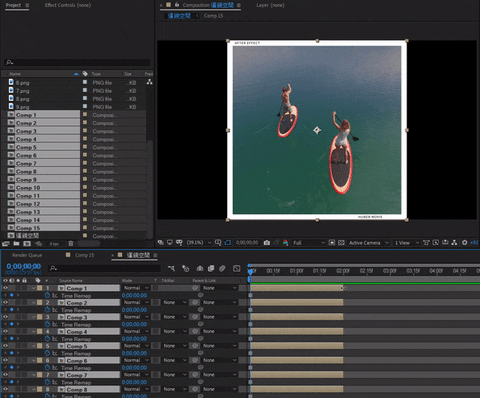Open project flowchart view icon beside file list
This screenshot has width=480, height=398.
[150, 82]
